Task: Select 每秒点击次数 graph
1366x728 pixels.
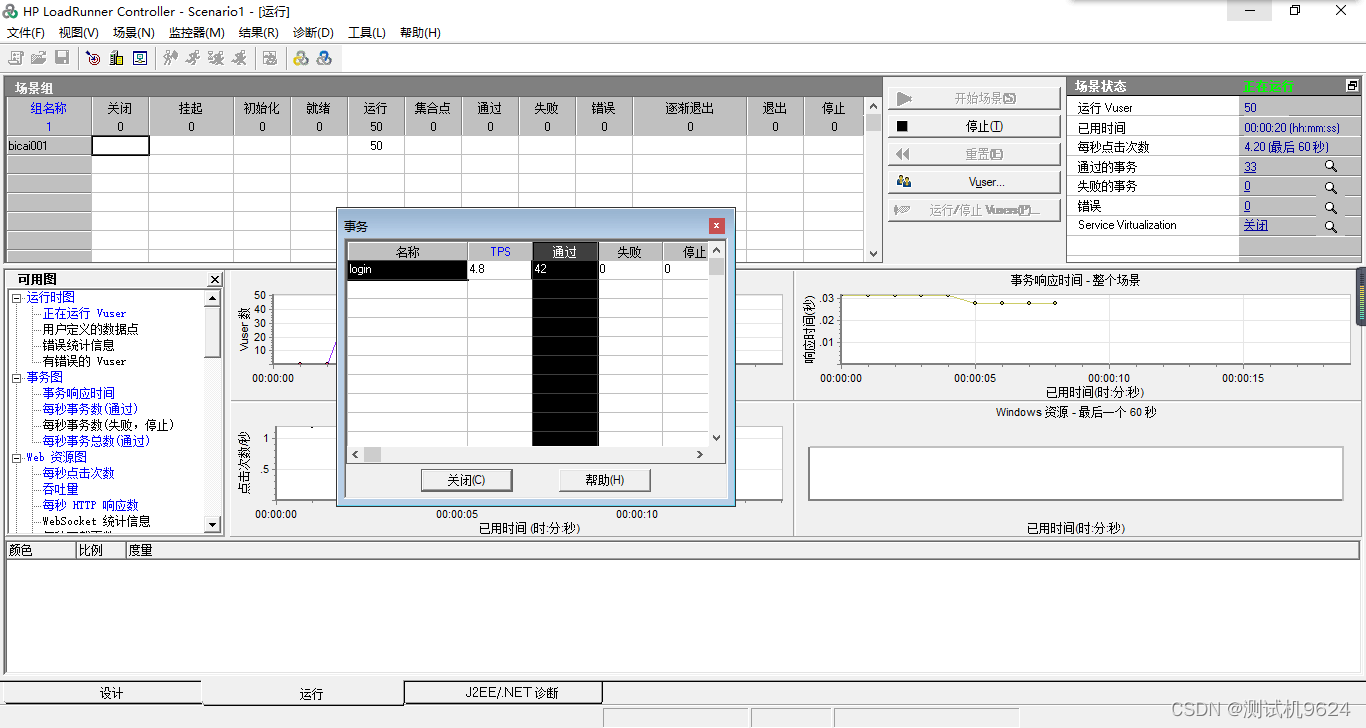Action: (78, 473)
